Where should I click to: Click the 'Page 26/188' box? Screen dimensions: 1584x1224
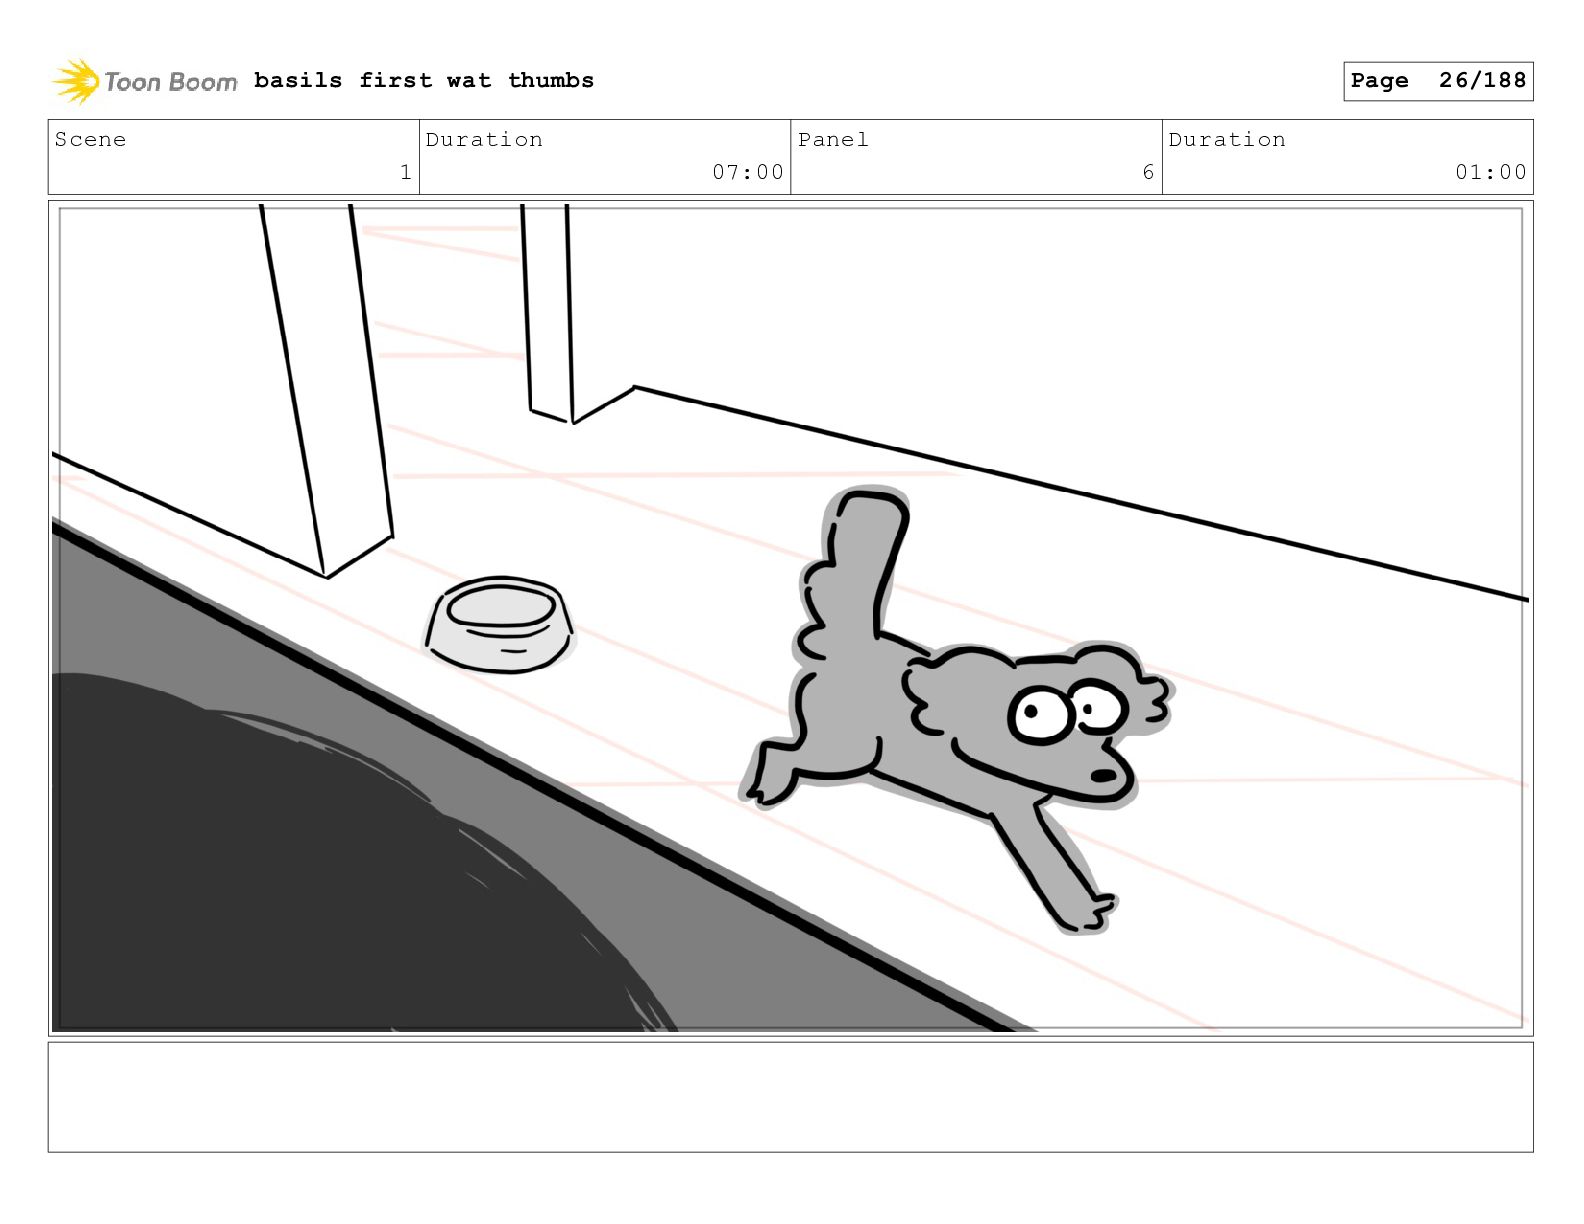[x=1438, y=81]
